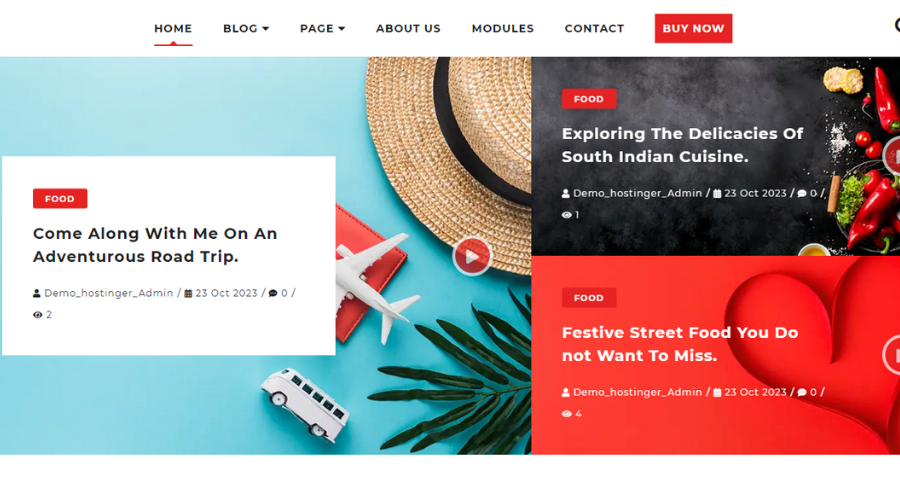Image resolution: width=900 pixels, height=500 pixels.
Task: Select Food tag on Festive Street Food card
Action: [x=589, y=298]
